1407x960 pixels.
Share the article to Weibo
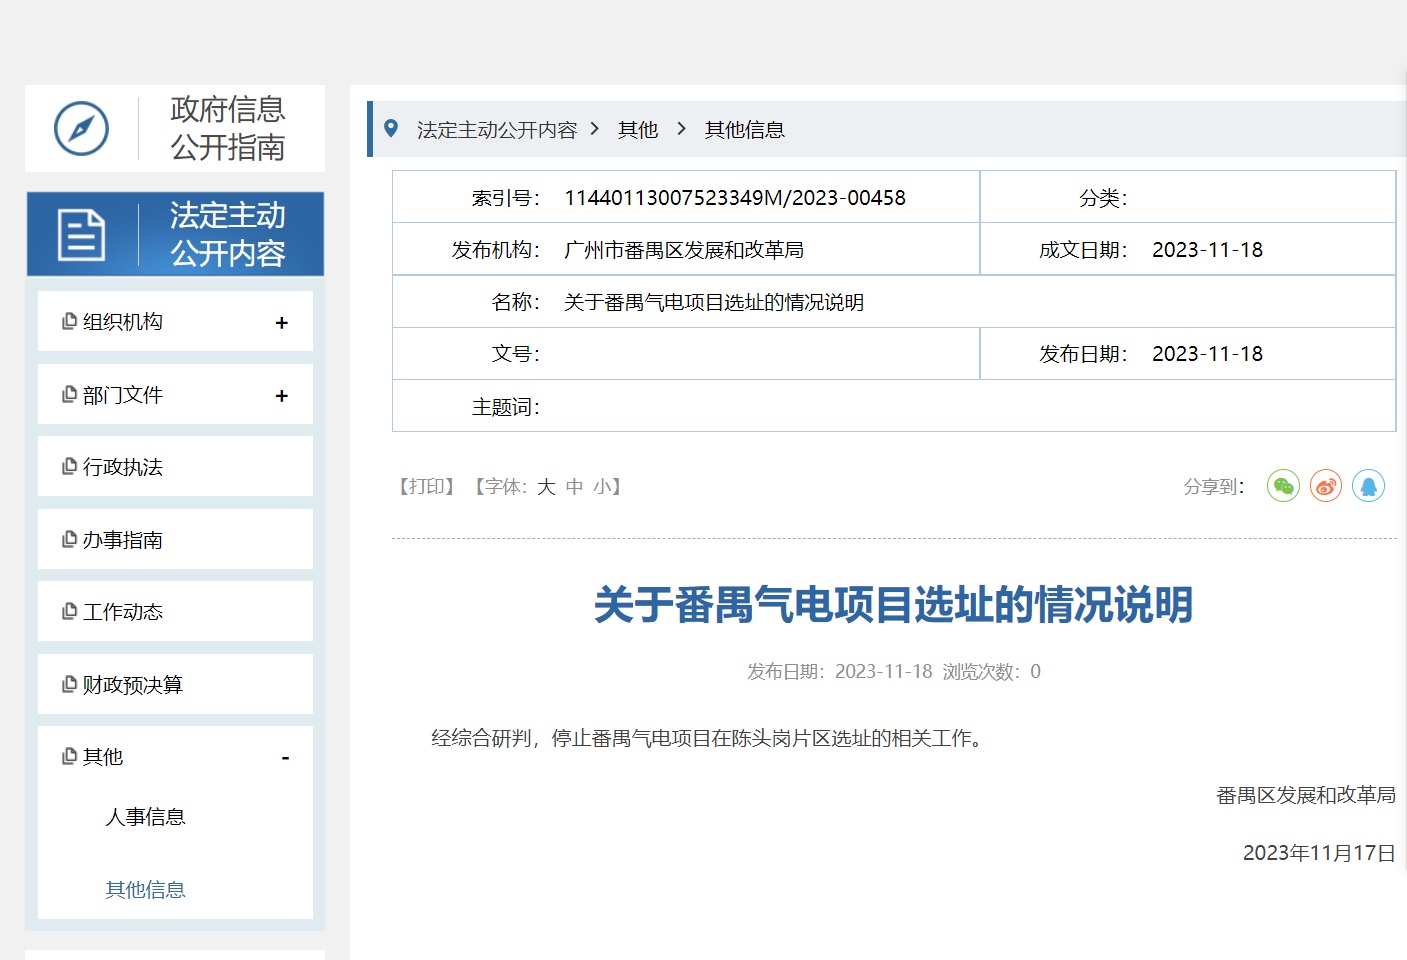(1326, 486)
